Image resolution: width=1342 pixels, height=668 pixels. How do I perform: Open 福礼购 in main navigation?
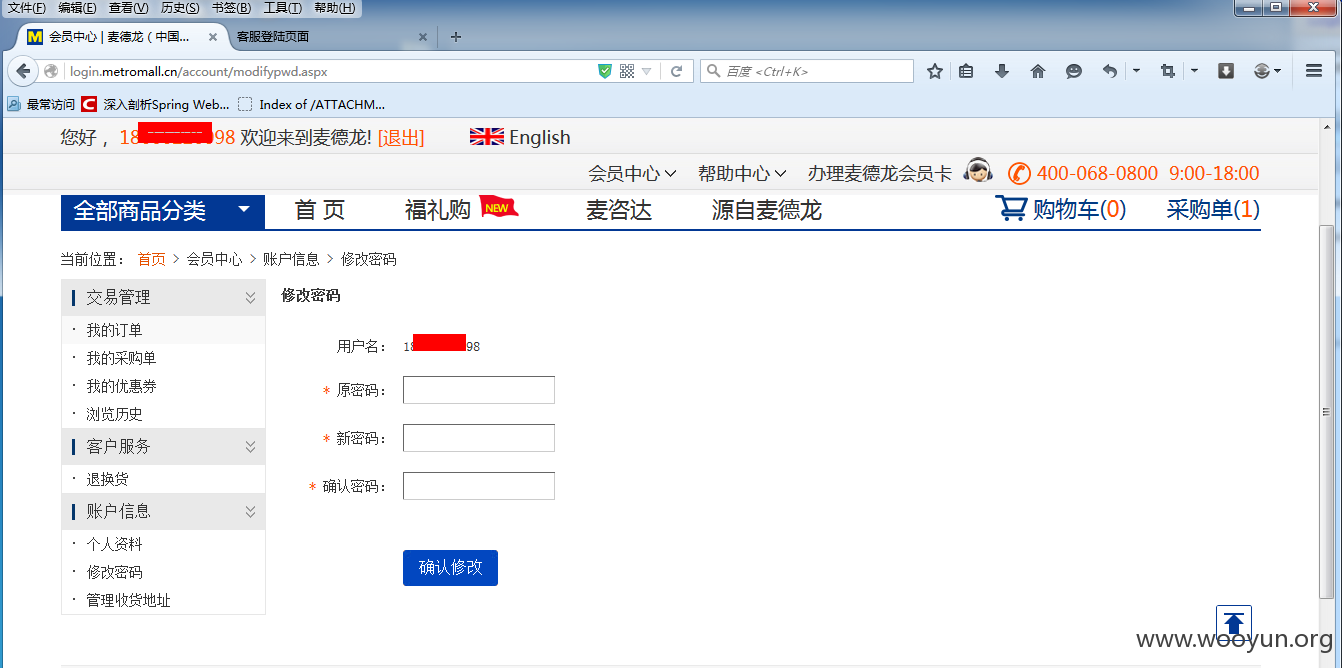[x=438, y=210]
